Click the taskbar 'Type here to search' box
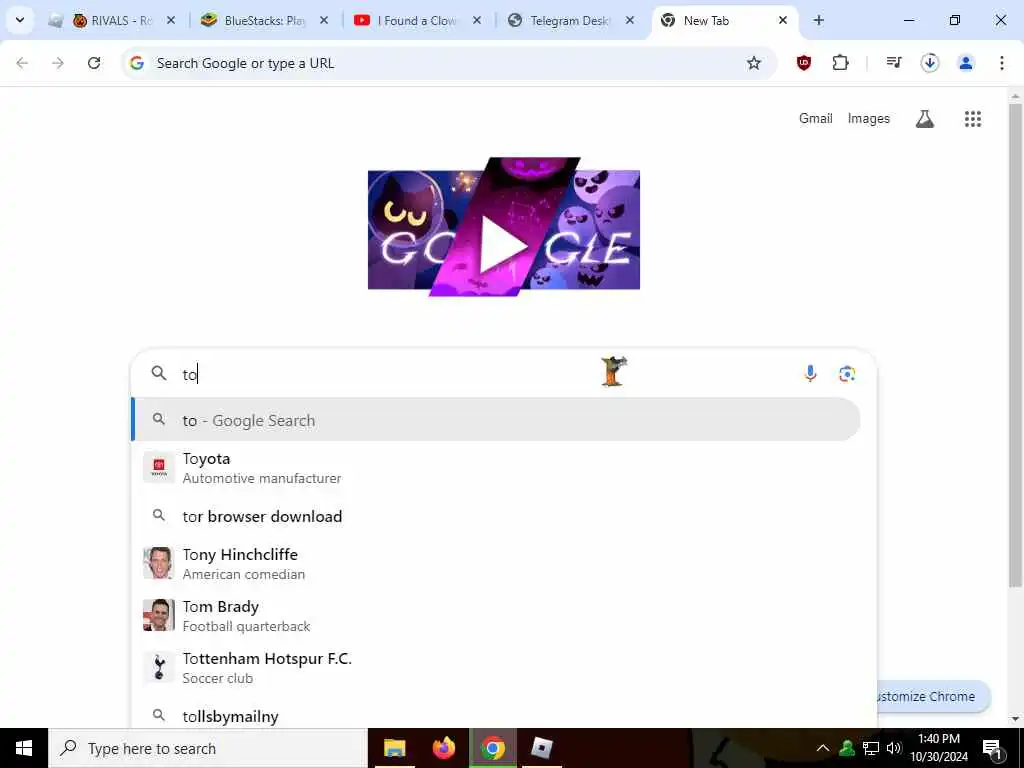Screen dimensions: 1024x768 [x=208, y=748]
